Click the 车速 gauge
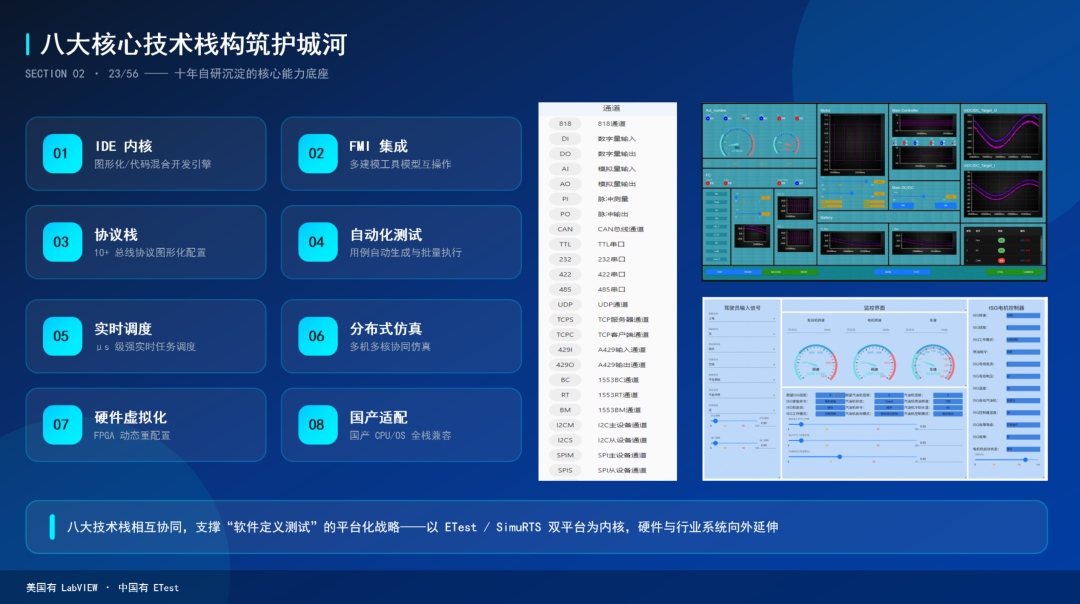This screenshot has height=604, width=1080. point(933,362)
